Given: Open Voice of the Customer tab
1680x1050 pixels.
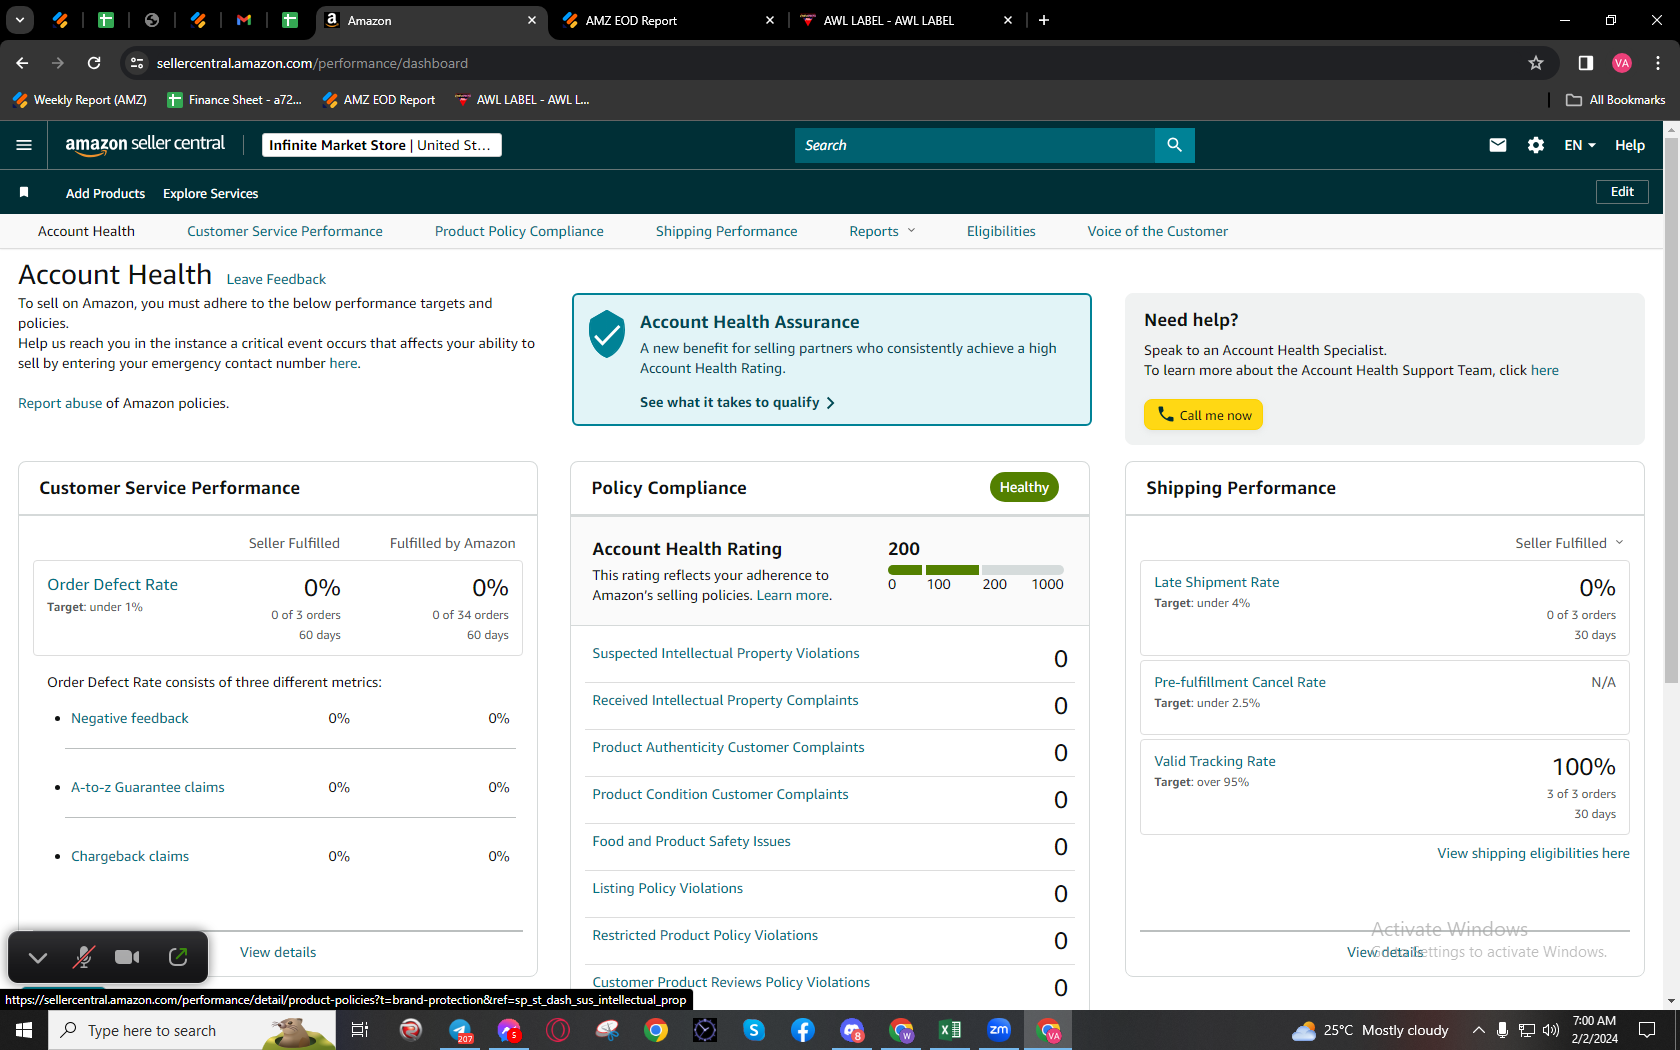Looking at the screenshot, I should click(1158, 231).
